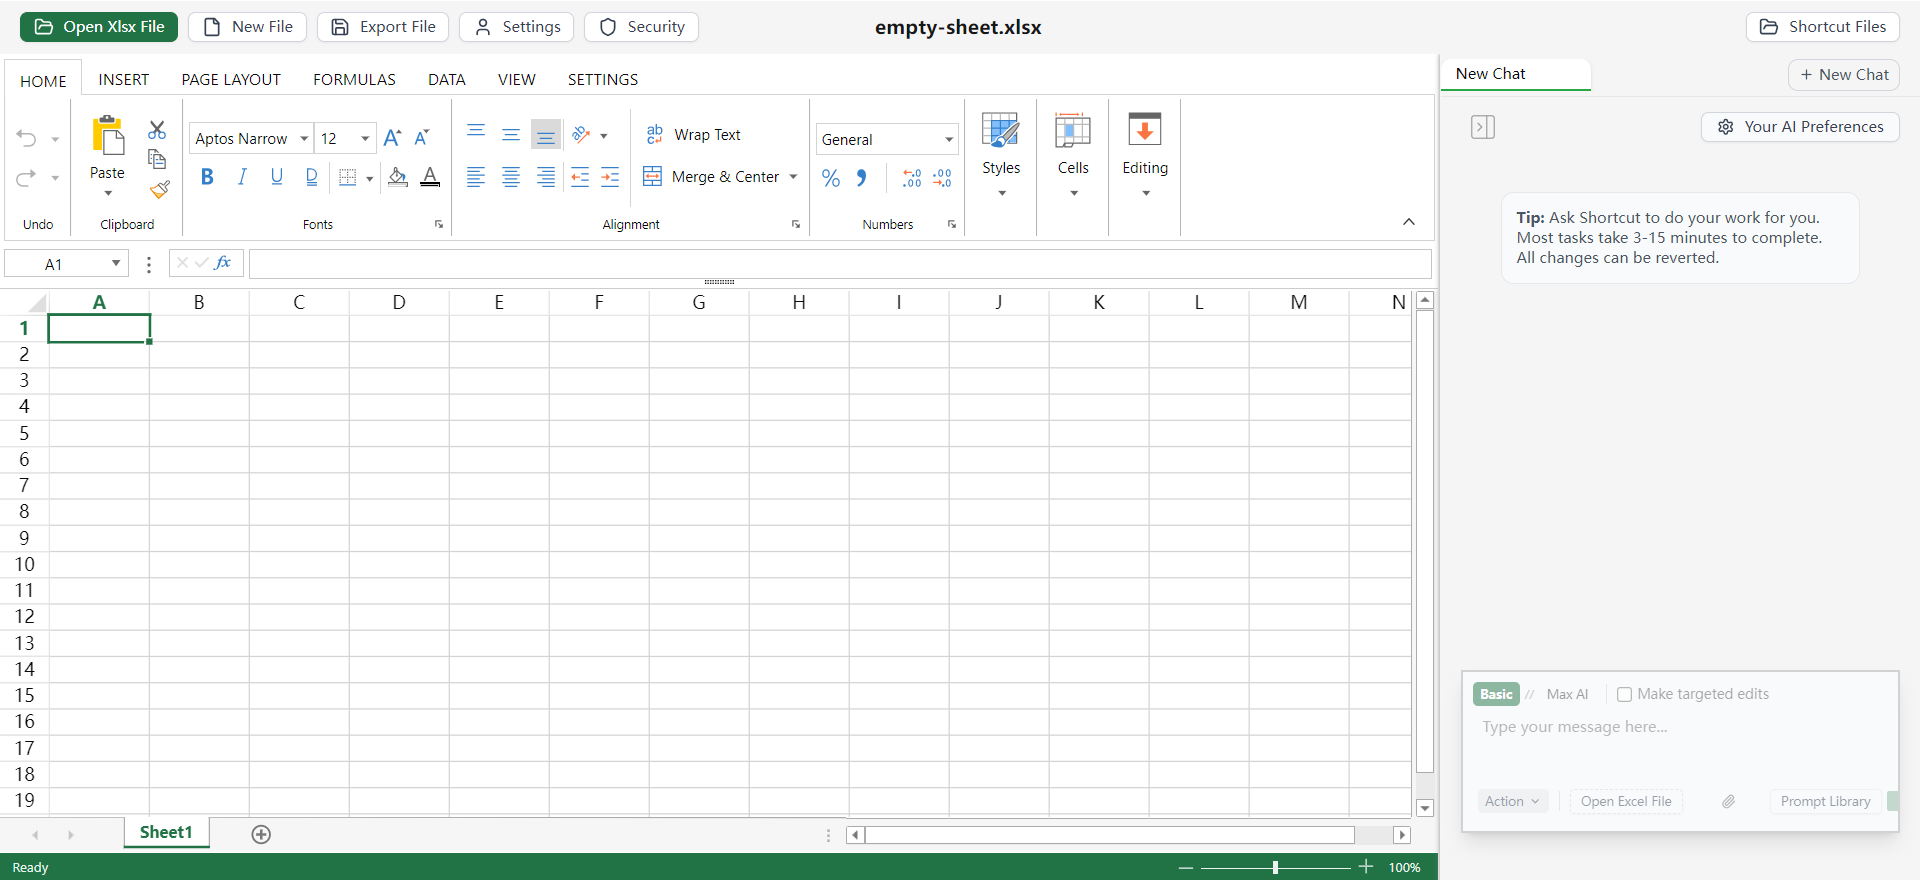Switch to the PAGE LAYOUT tab
The width and height of the screenshot is (1920, 880).
coord(231,79)
